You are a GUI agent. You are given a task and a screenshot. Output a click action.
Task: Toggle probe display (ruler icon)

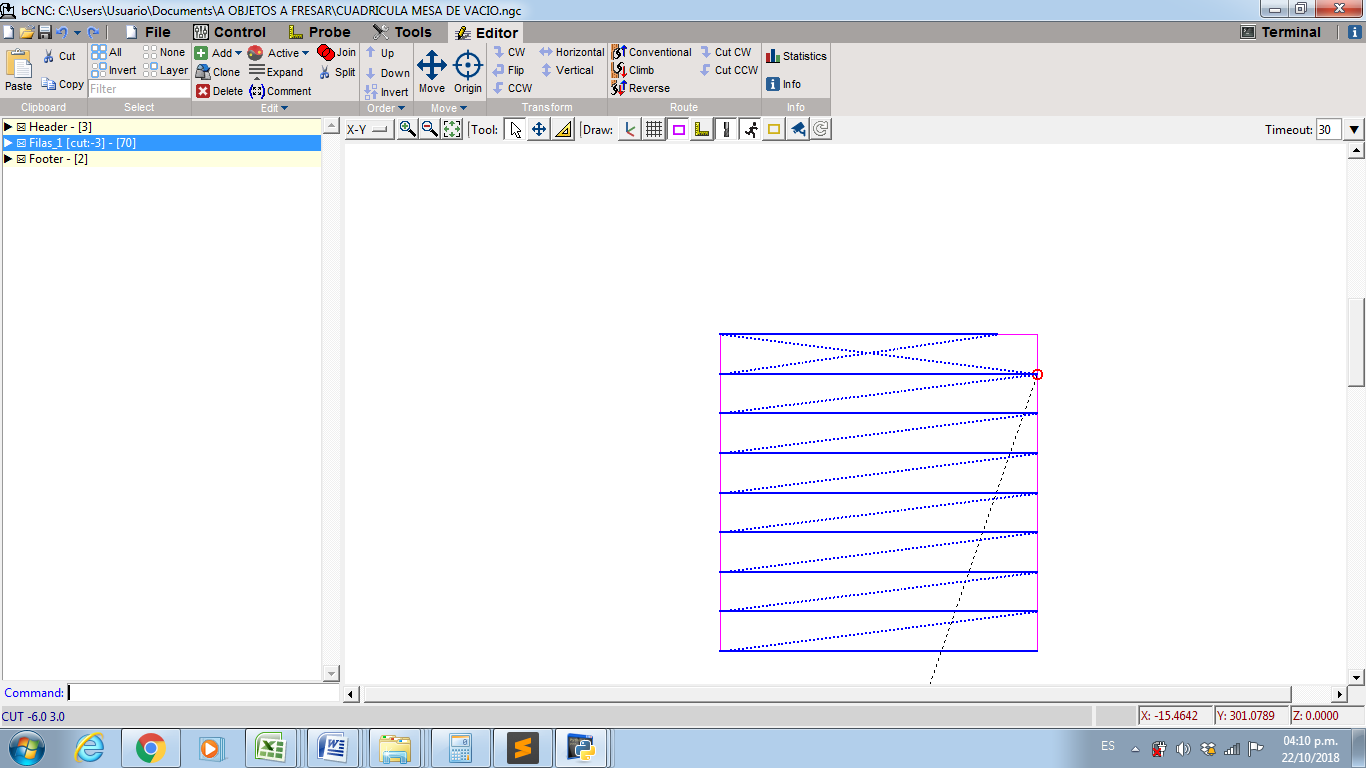702,129
